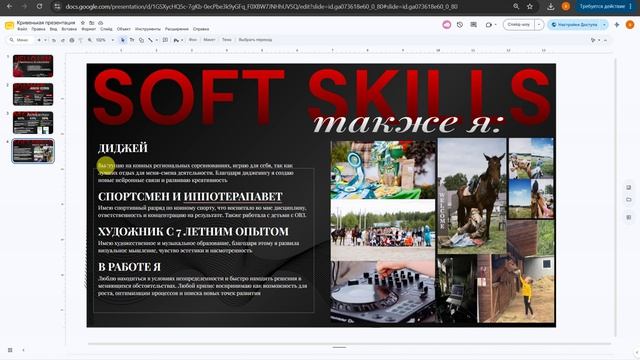Select the Line tool
Image resolution: width=640 pixels, height=360 pixels.
[x=150, y=40]
